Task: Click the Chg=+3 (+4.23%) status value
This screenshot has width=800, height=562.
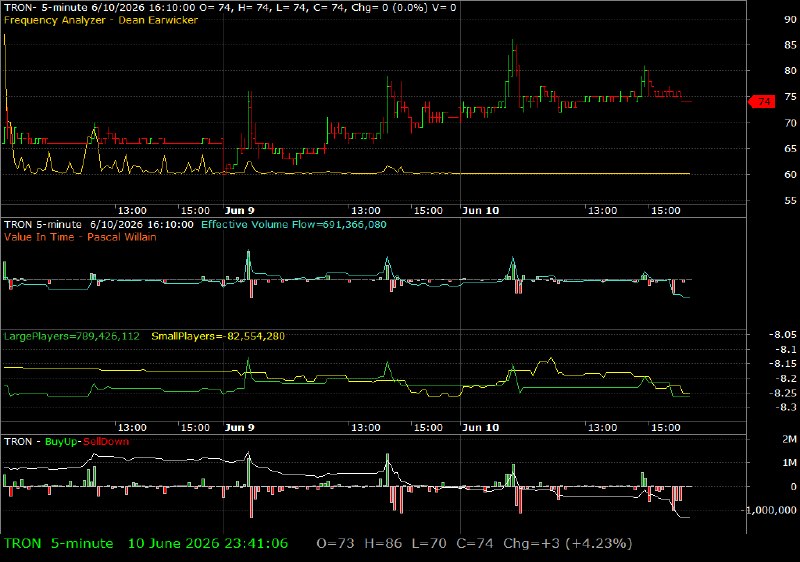Action: click(568, 543)
